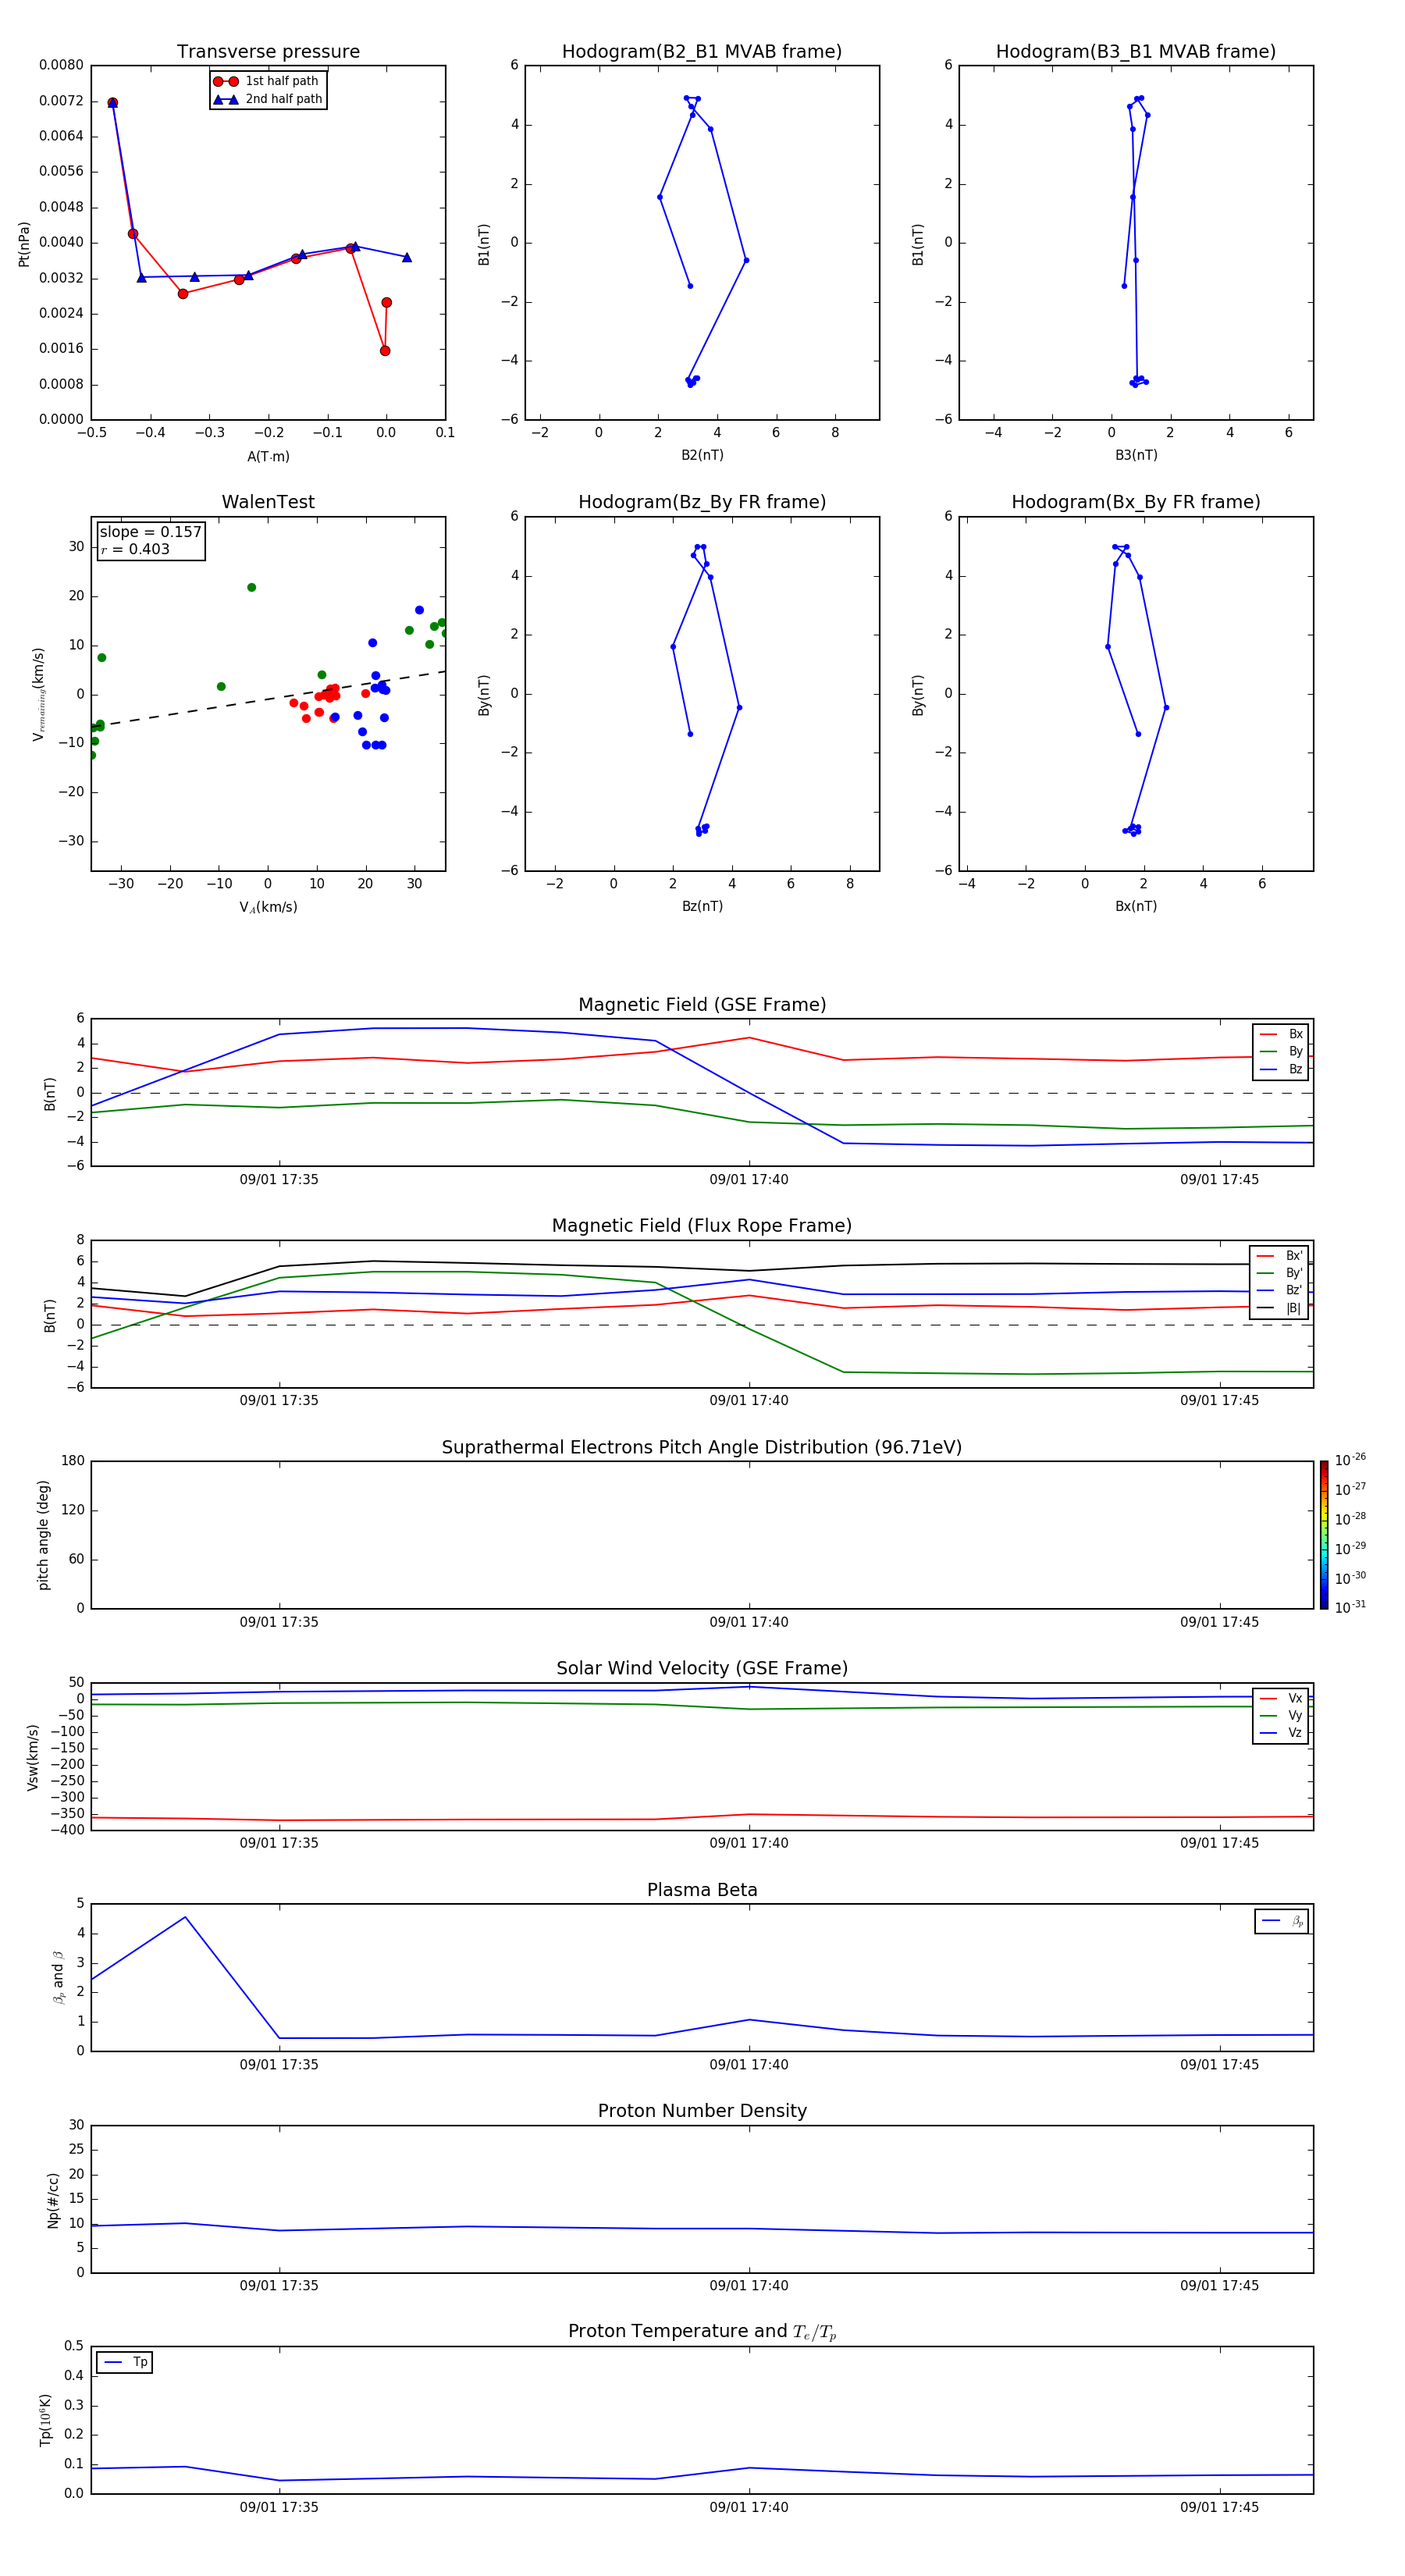Click the 'Hodogram(B3_B1 MVAB frame)' title

1136,52
